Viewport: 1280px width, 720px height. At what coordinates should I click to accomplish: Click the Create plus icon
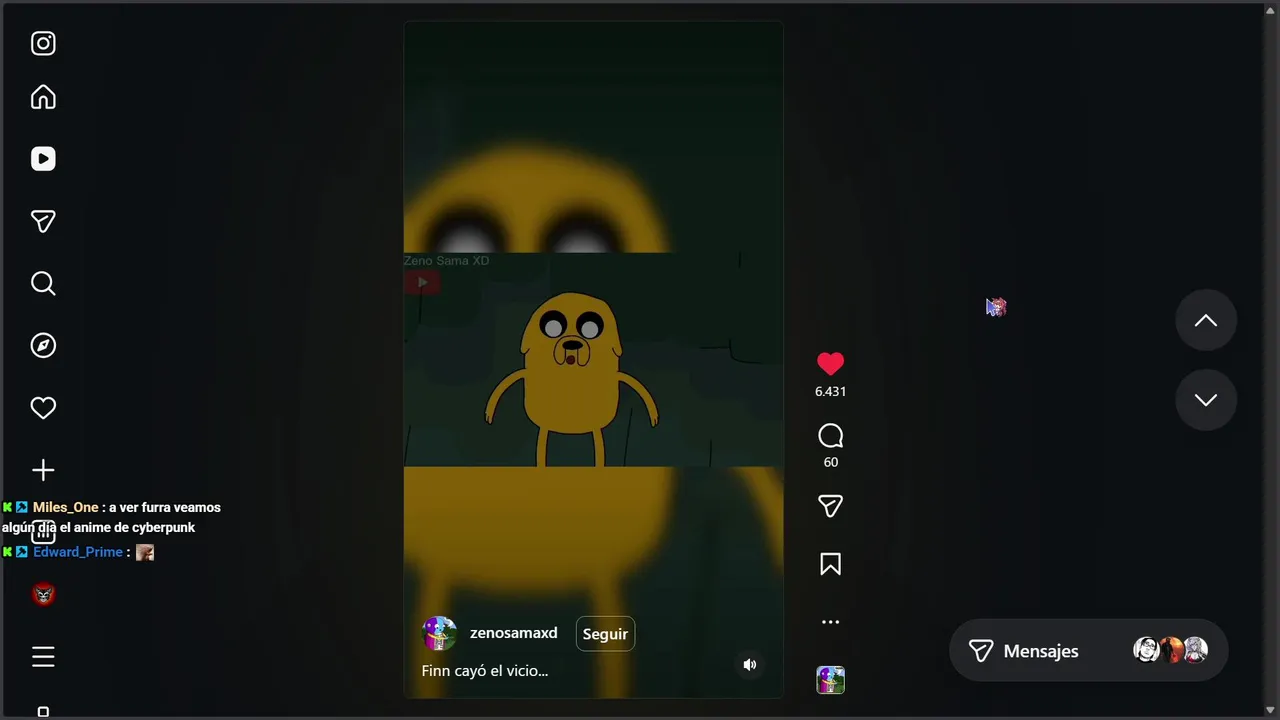point(43,470)
